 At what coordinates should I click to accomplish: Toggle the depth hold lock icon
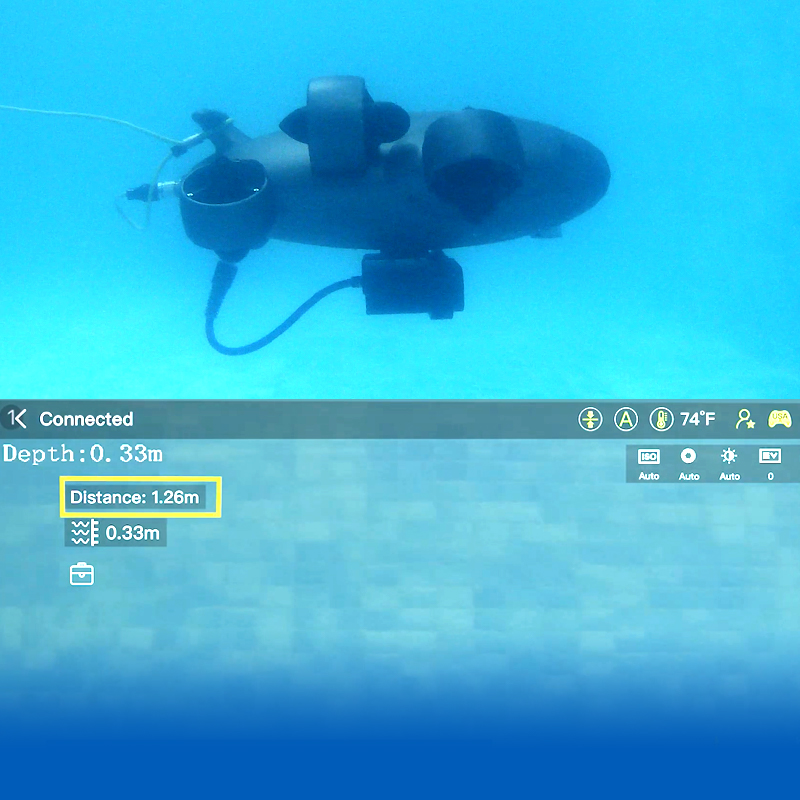pyautogui.click(x=590, y=419)
